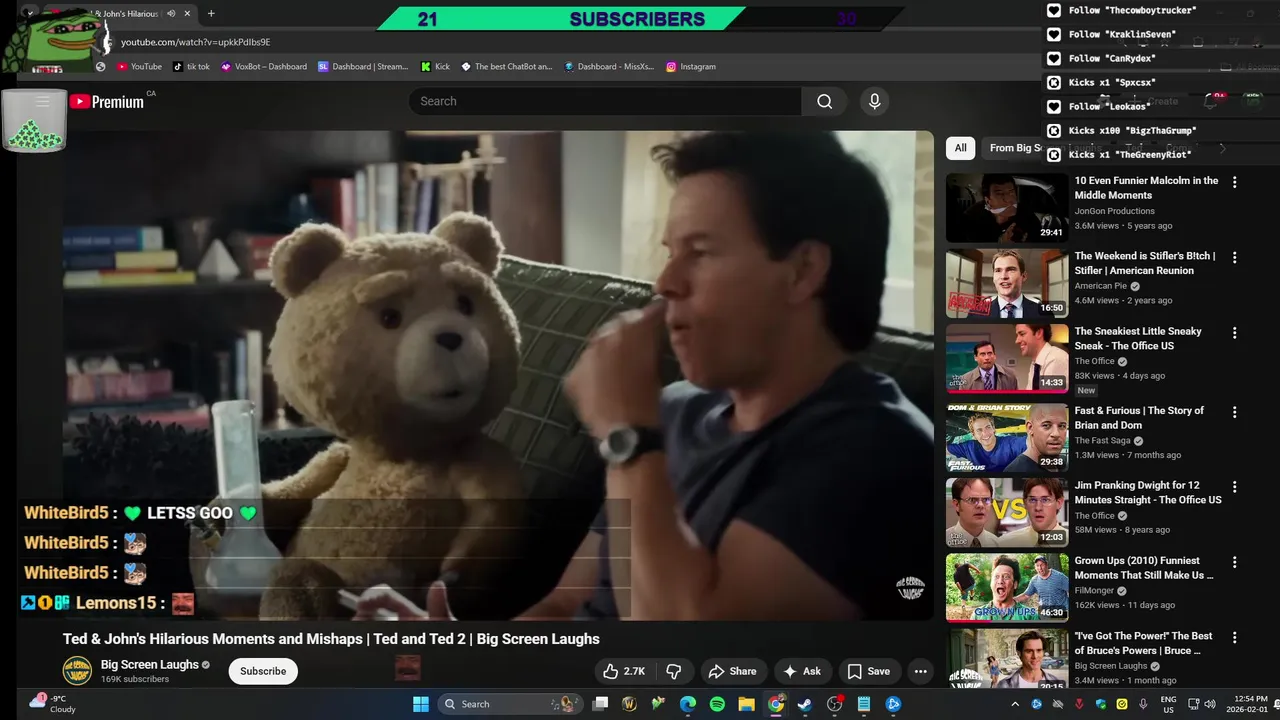This screenshot has width=1280, height=720.
Task: Play Fast & Furious Brian and Dom thumbnail
Action: (x=1007, y=437)
